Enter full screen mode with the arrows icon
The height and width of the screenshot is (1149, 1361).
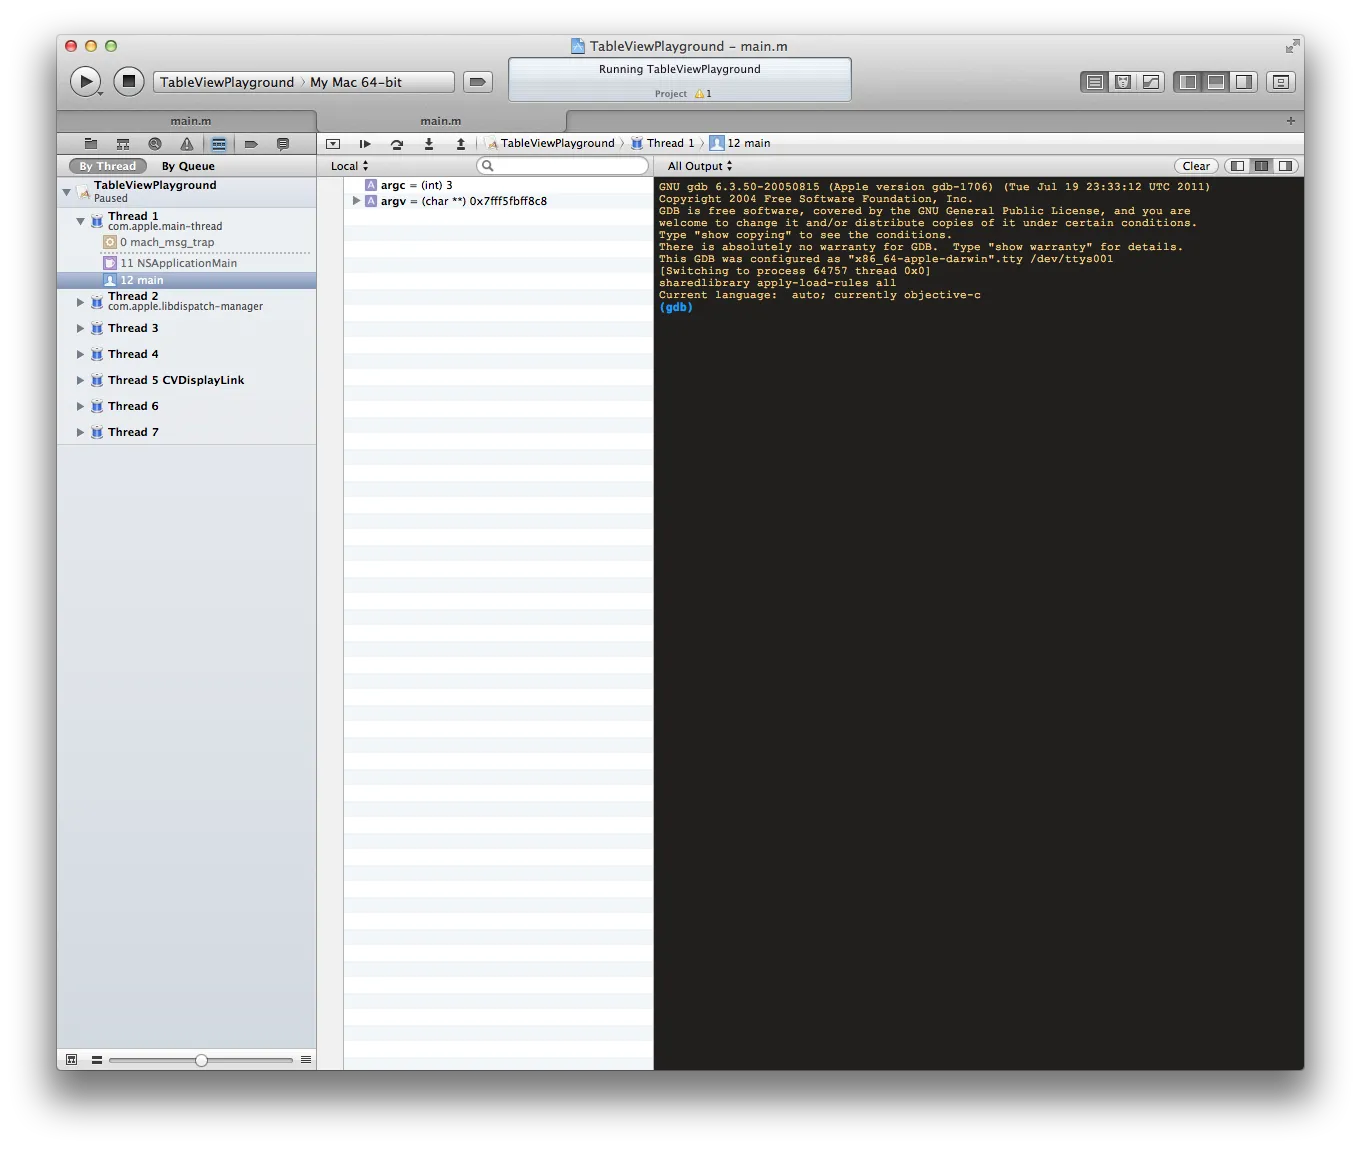[1292, 46]
